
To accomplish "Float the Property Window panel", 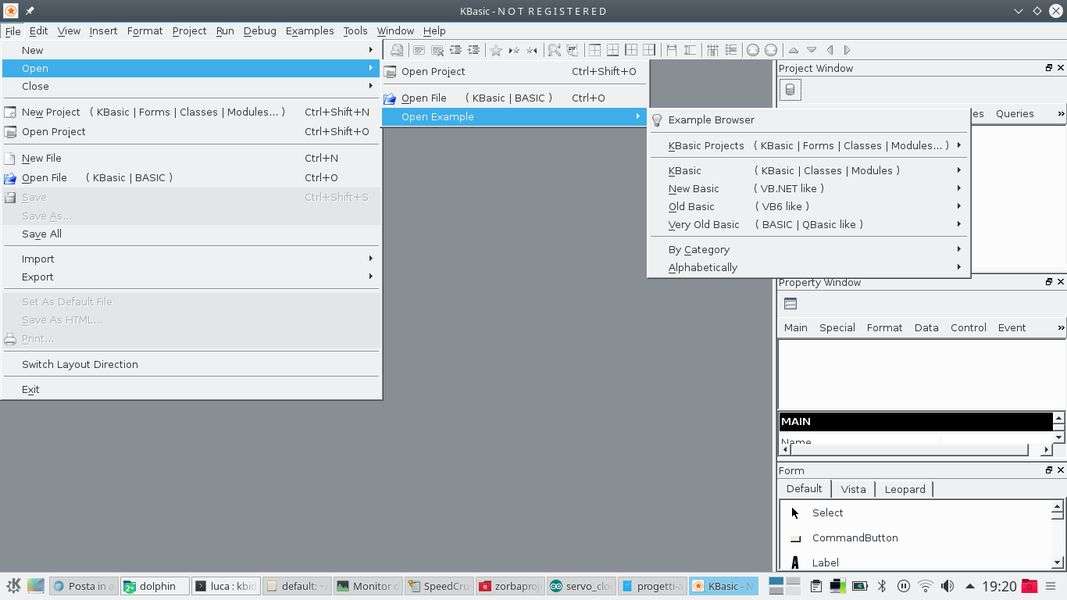I will pyautogui.click(x=1048, y=282).
